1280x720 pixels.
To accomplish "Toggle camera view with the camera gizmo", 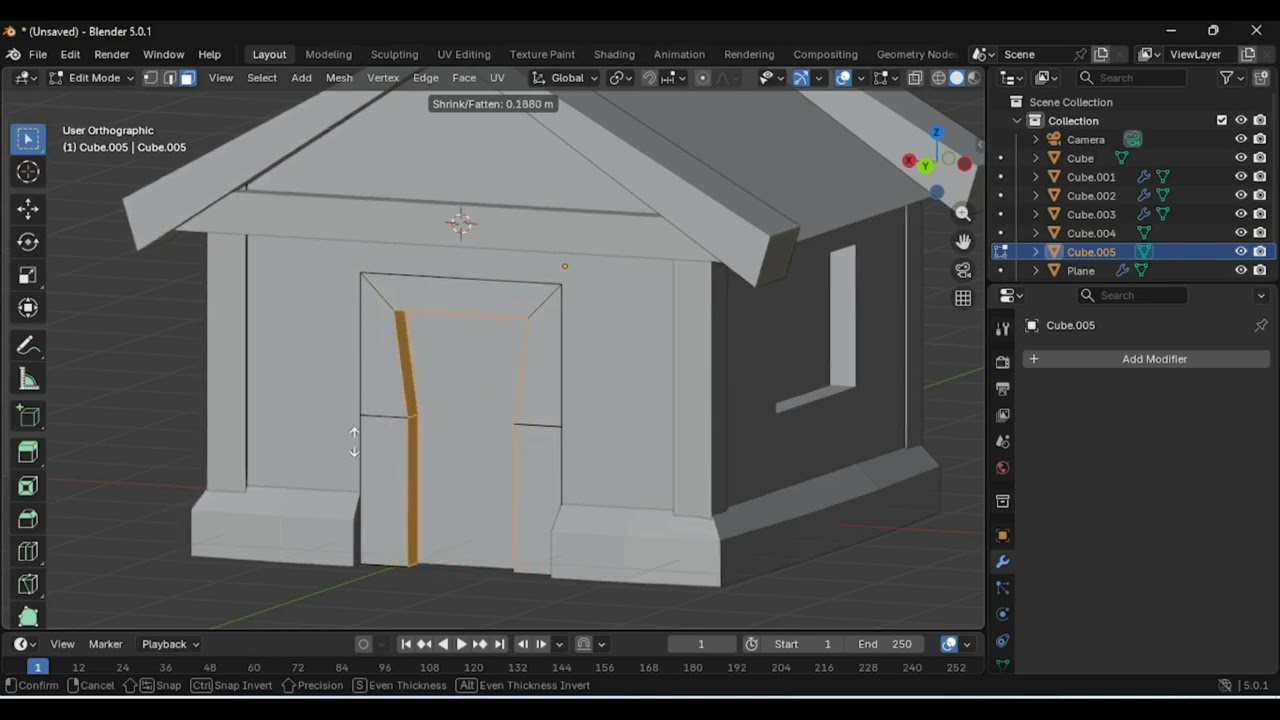I will coord(963,270).
